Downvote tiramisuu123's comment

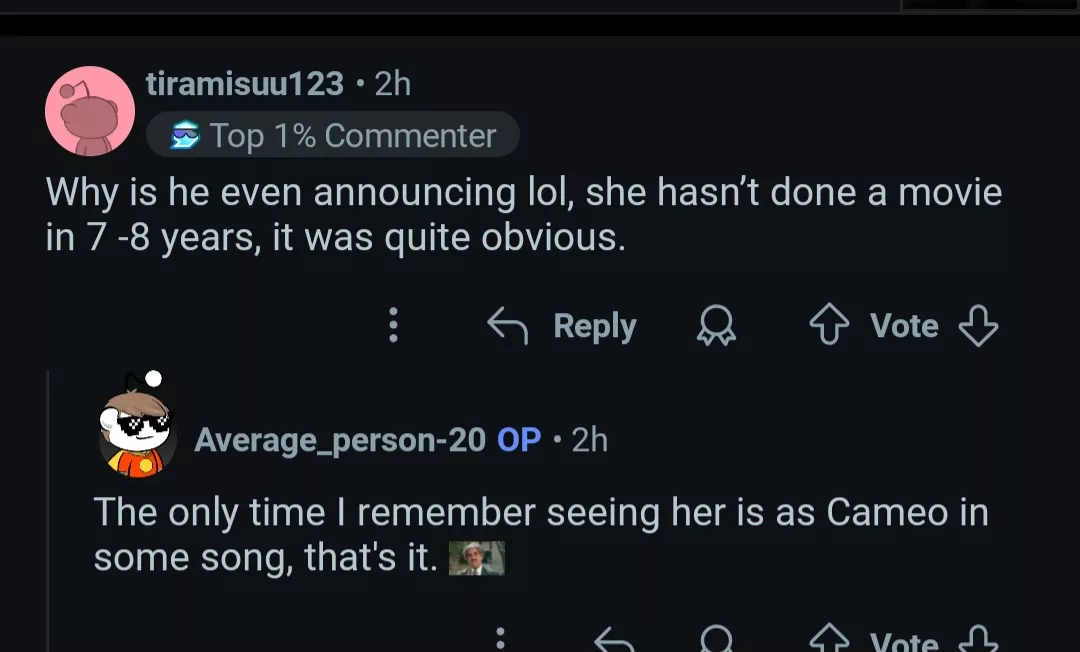coord(978,326)
